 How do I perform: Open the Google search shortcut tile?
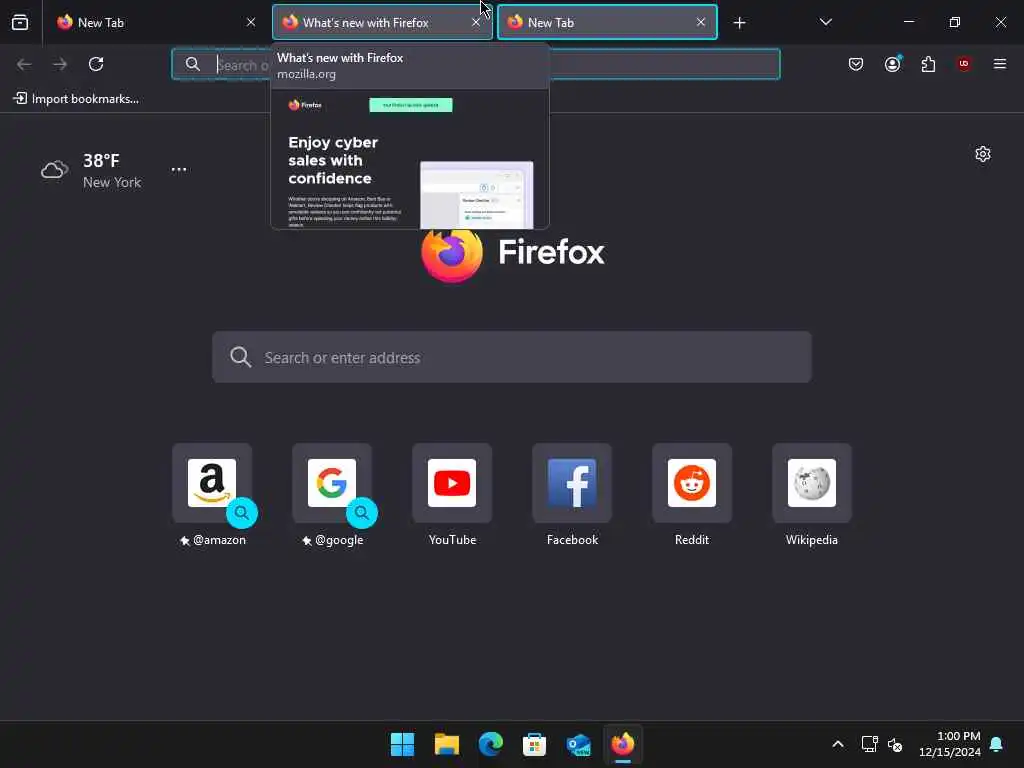pos(332,483)
